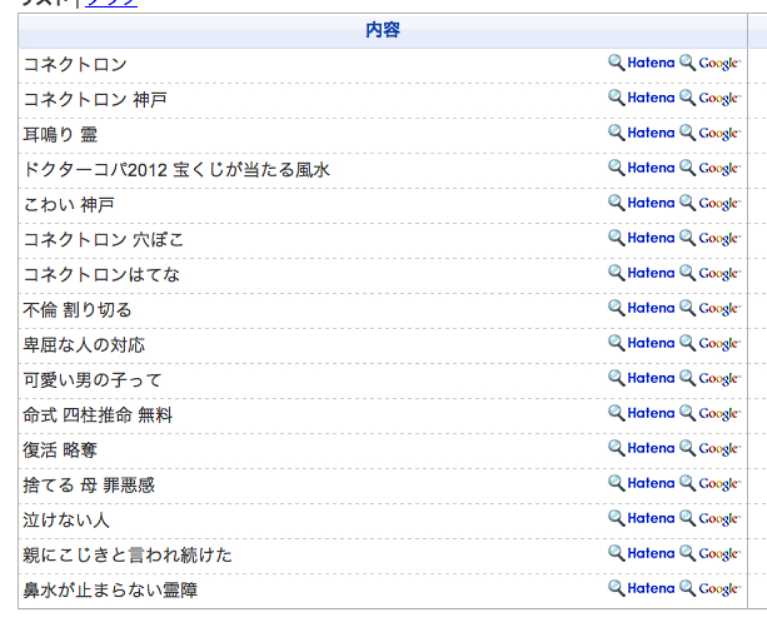This screenshot has height=627, width=767.
Task: Select the keyword 泣けない人
Action: pos(66,520)
